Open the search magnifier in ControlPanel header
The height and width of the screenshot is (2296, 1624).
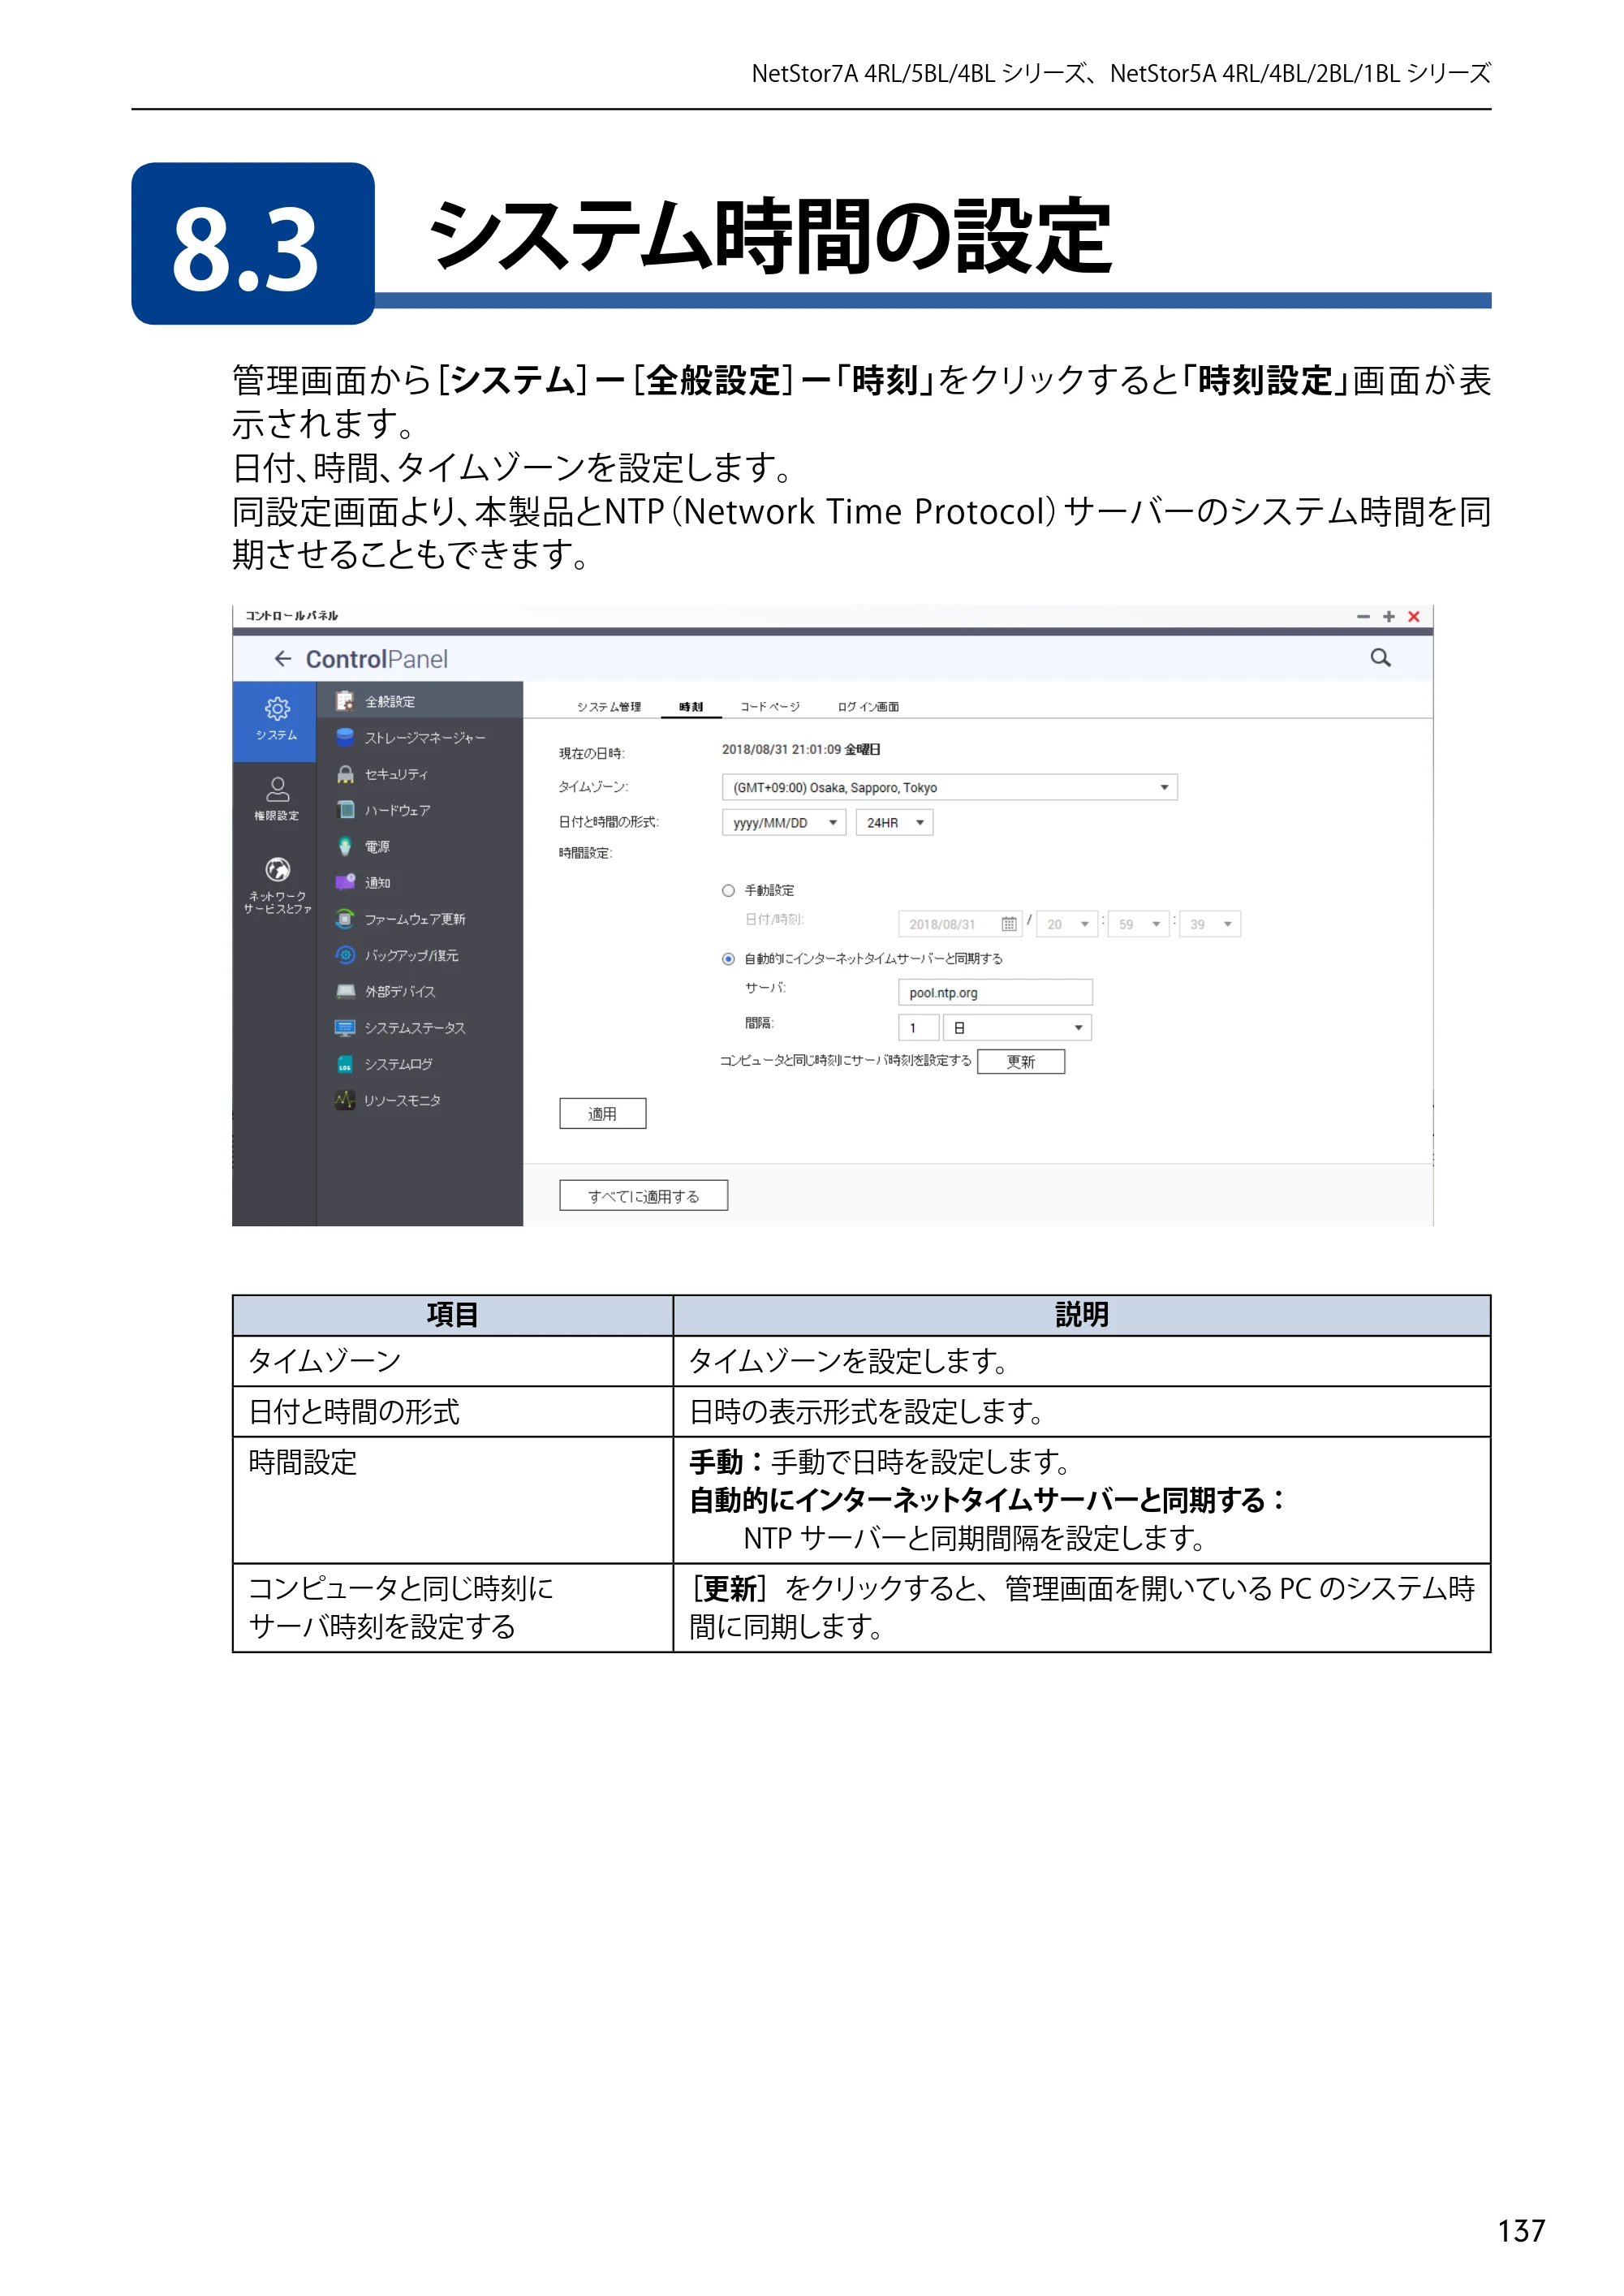tap(1380, 657)
